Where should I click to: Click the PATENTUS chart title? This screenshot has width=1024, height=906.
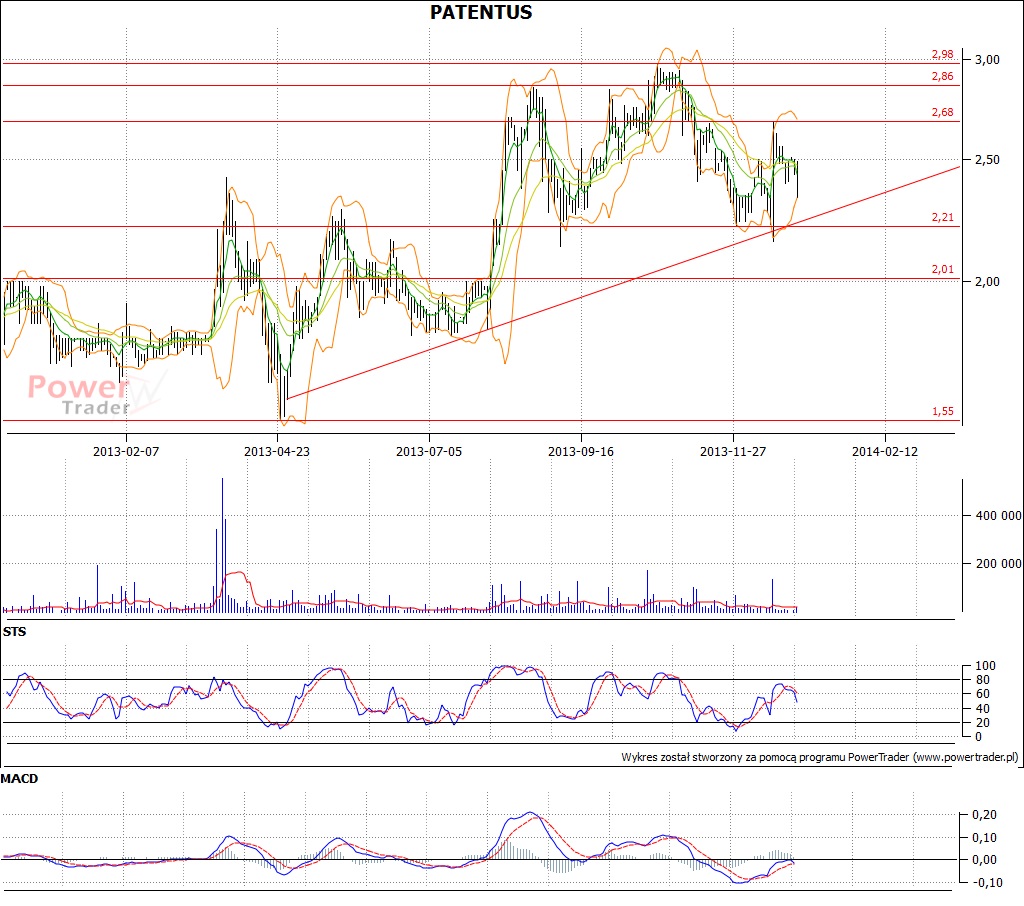[x=481, y=12]
